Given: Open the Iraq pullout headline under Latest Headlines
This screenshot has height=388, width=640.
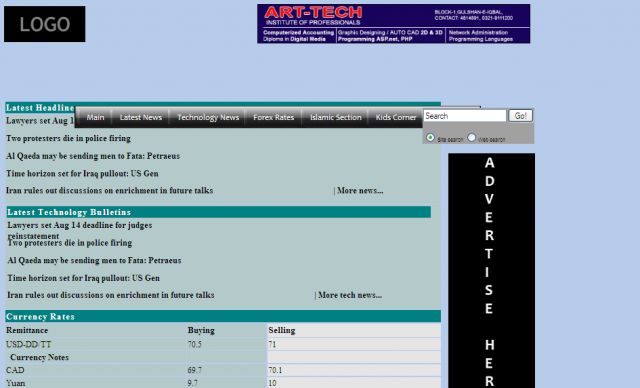Looking at the screenshot, I should (x=82, y=173).
